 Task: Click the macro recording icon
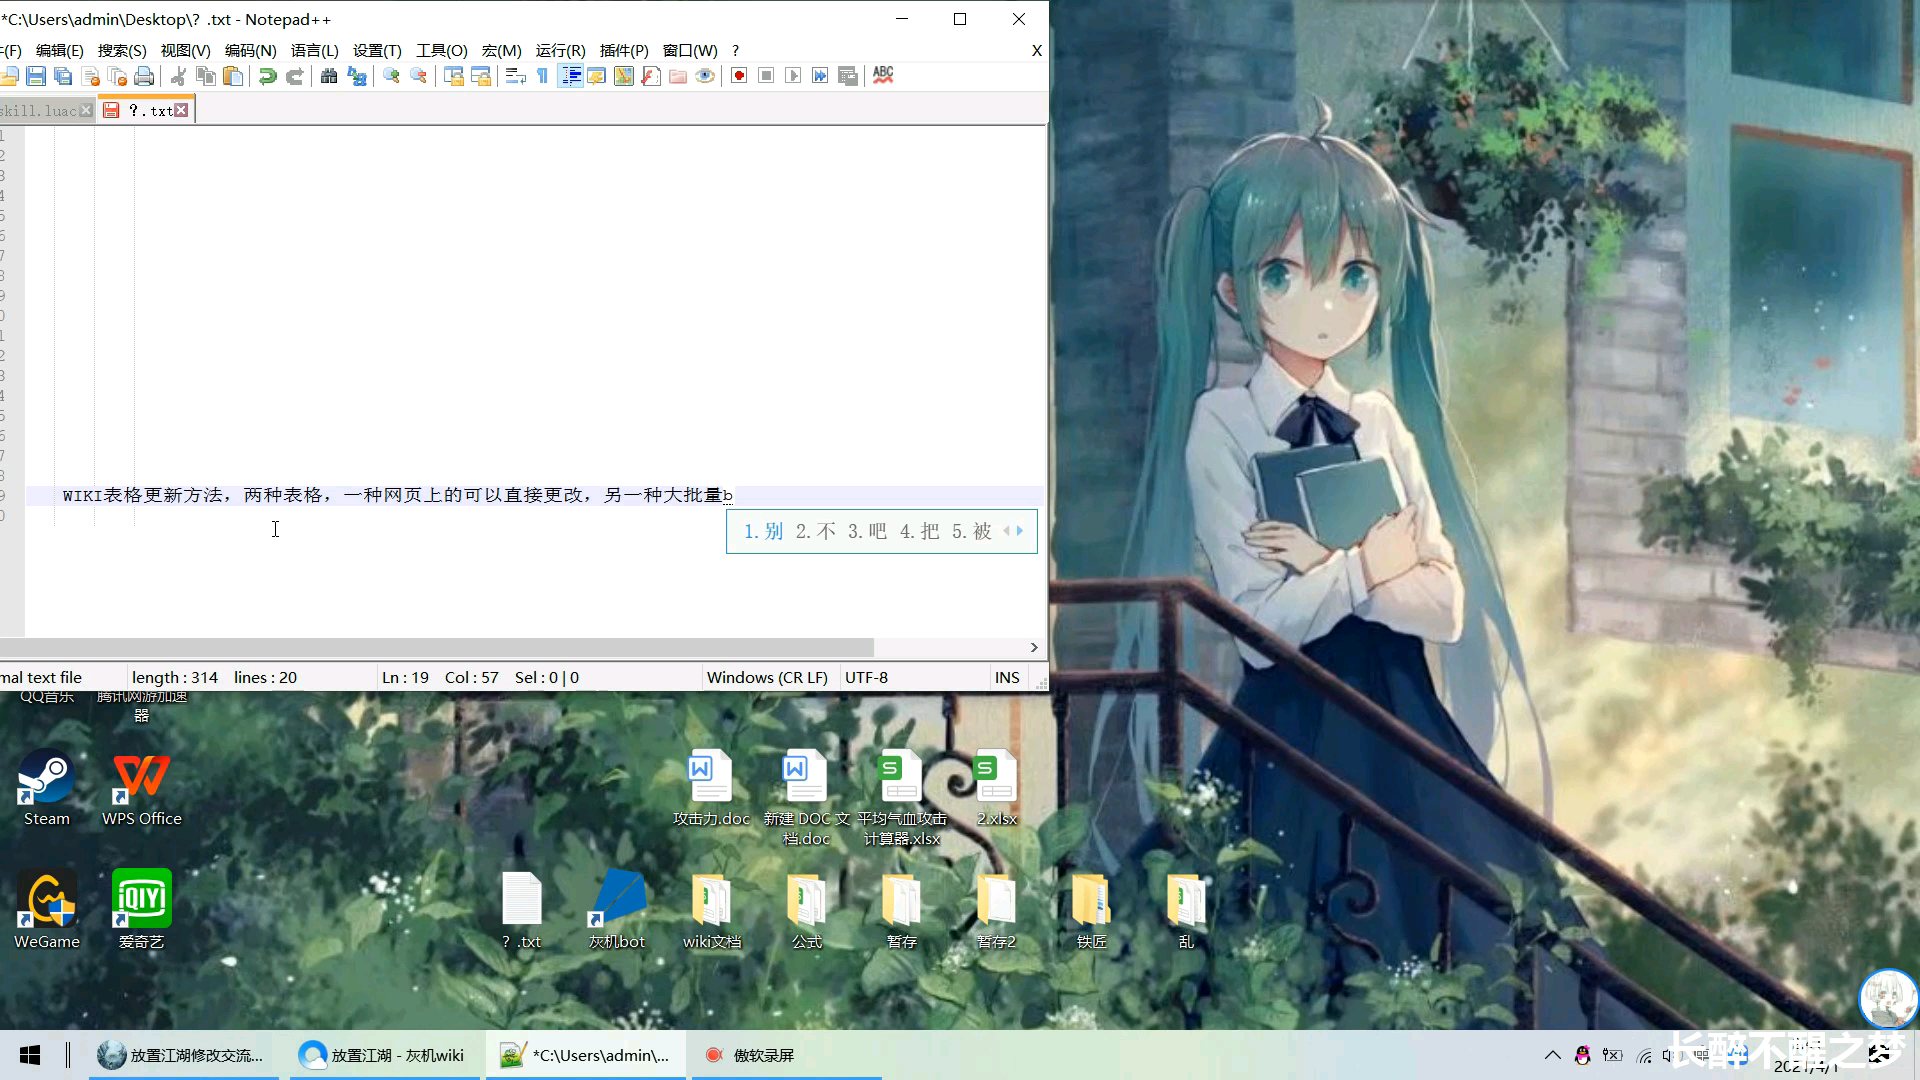(738, 75)
